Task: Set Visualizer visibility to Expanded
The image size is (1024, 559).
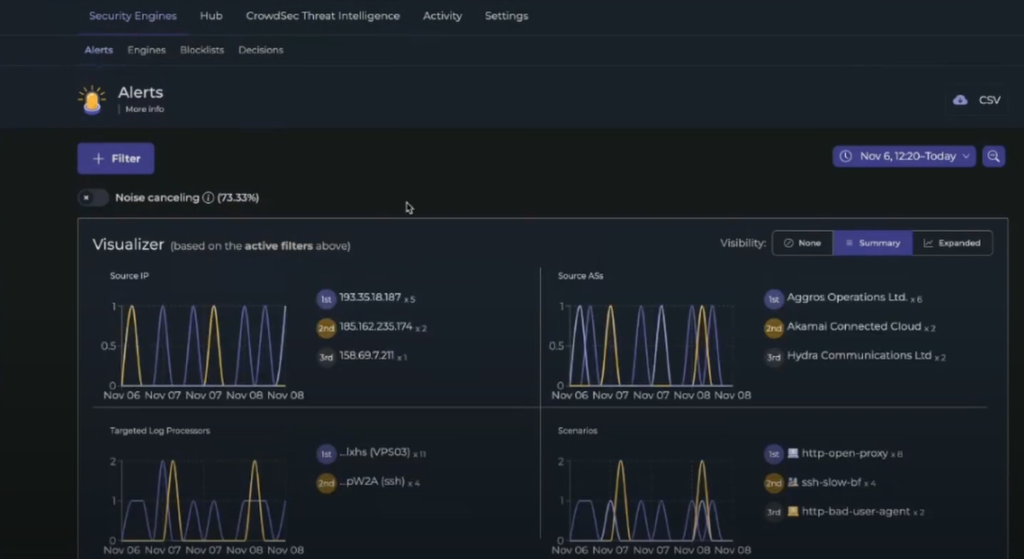Action: [952, 243]
